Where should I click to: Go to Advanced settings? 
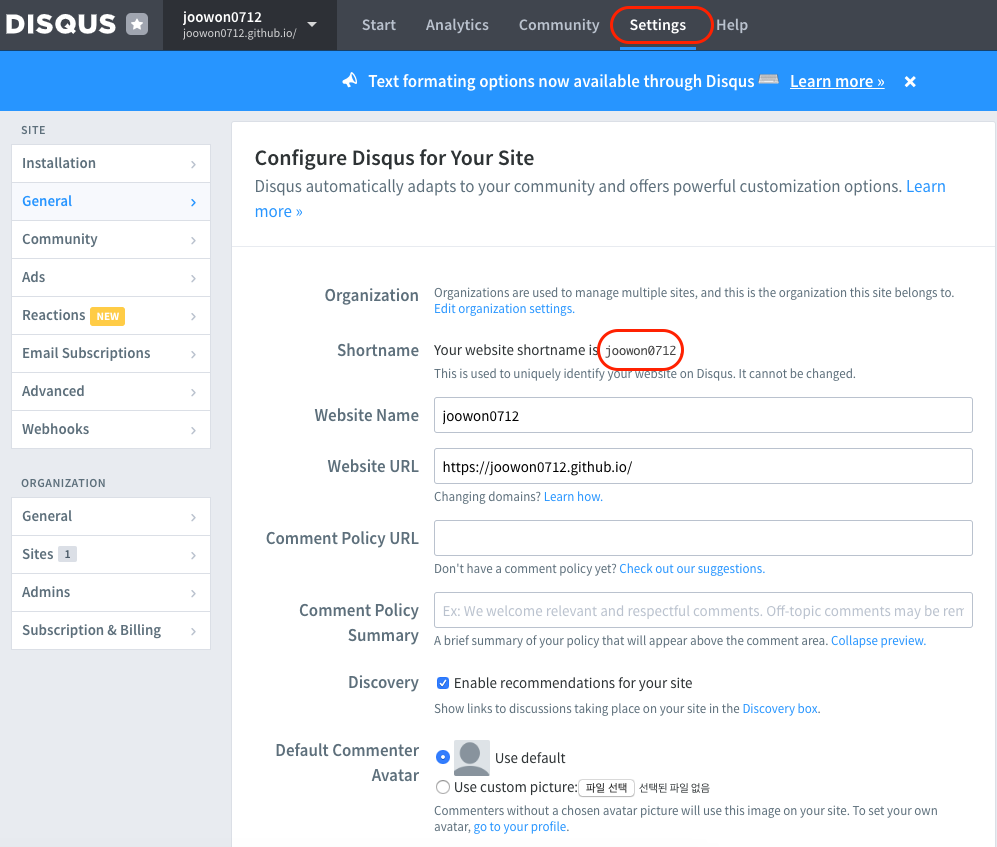[111, 391]
